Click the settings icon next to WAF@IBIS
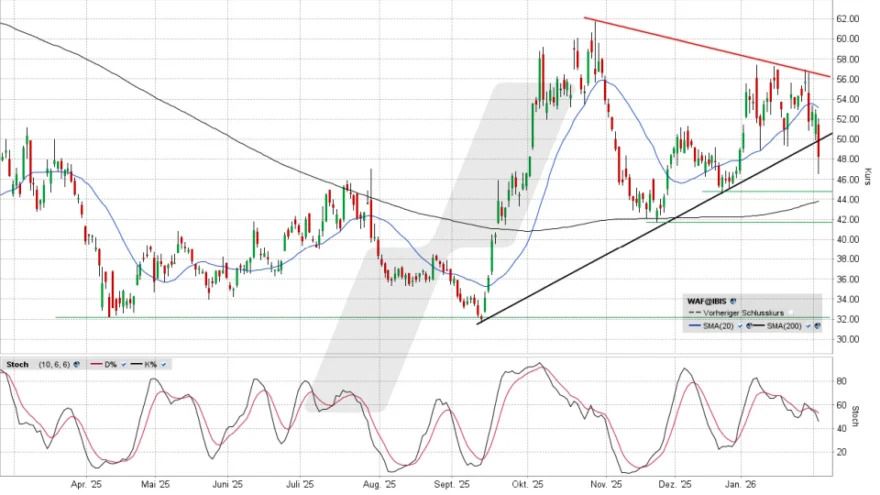Viewport: 880px width, 495px height. (732, 300)
